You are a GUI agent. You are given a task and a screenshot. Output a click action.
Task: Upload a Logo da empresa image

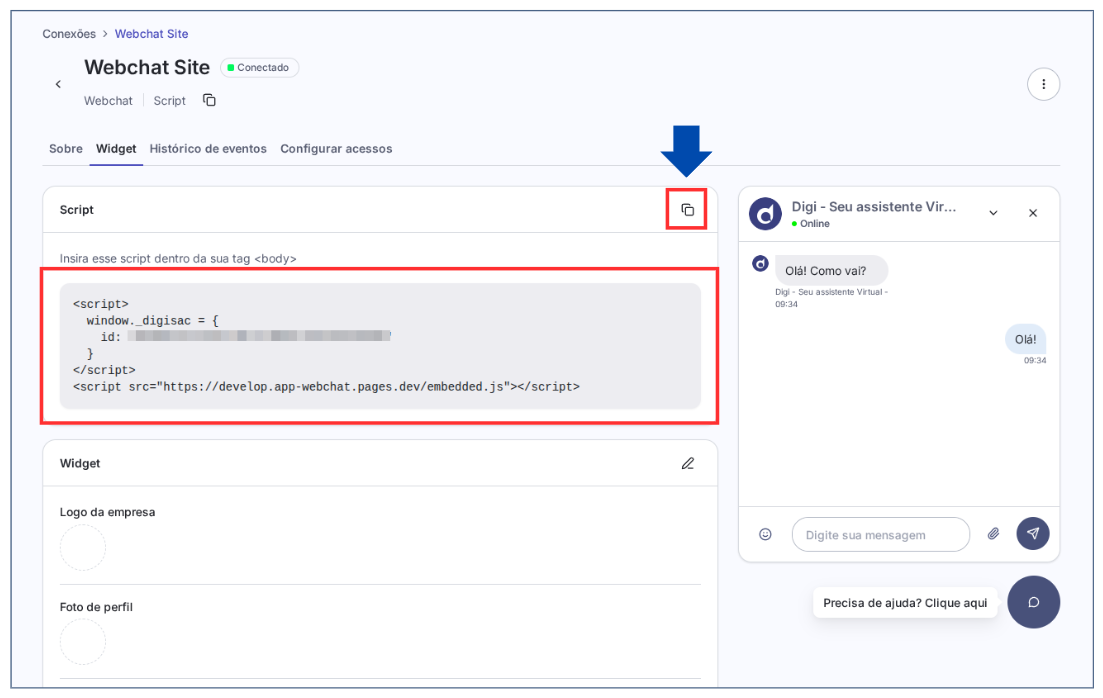point(83,547)
